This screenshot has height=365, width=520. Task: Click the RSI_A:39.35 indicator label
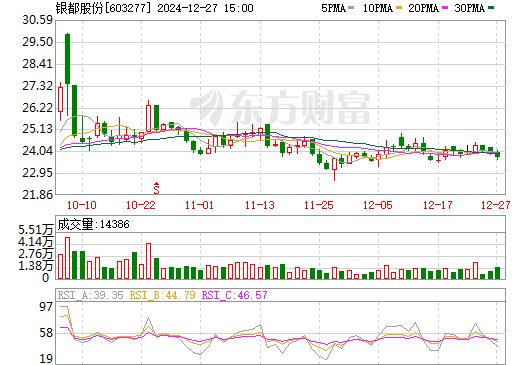click(x=90, y=295)
